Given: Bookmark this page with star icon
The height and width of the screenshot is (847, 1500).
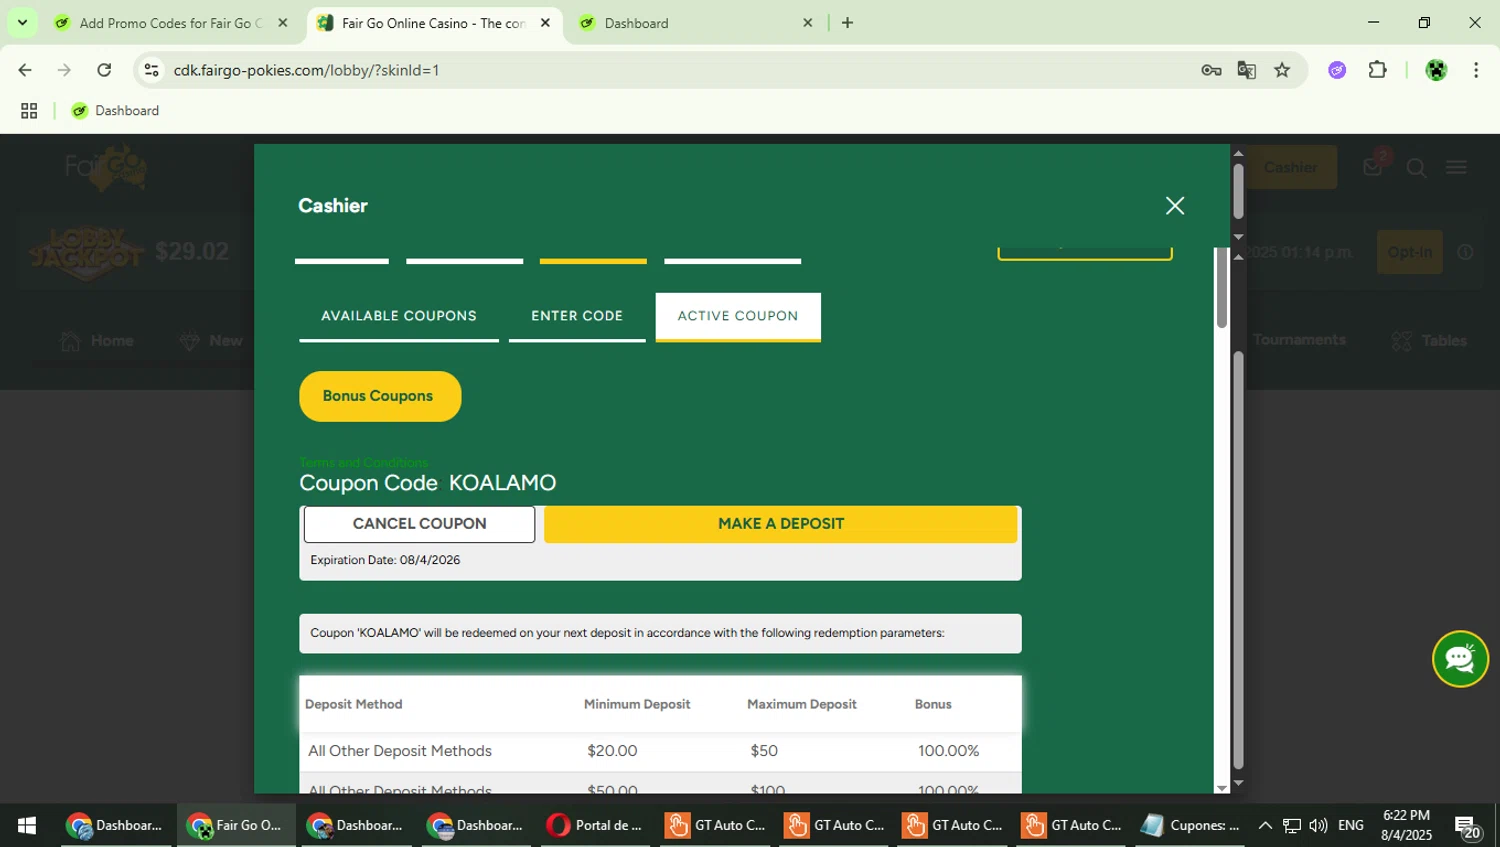Looking at the screenshot, I should coord(1282,70).
